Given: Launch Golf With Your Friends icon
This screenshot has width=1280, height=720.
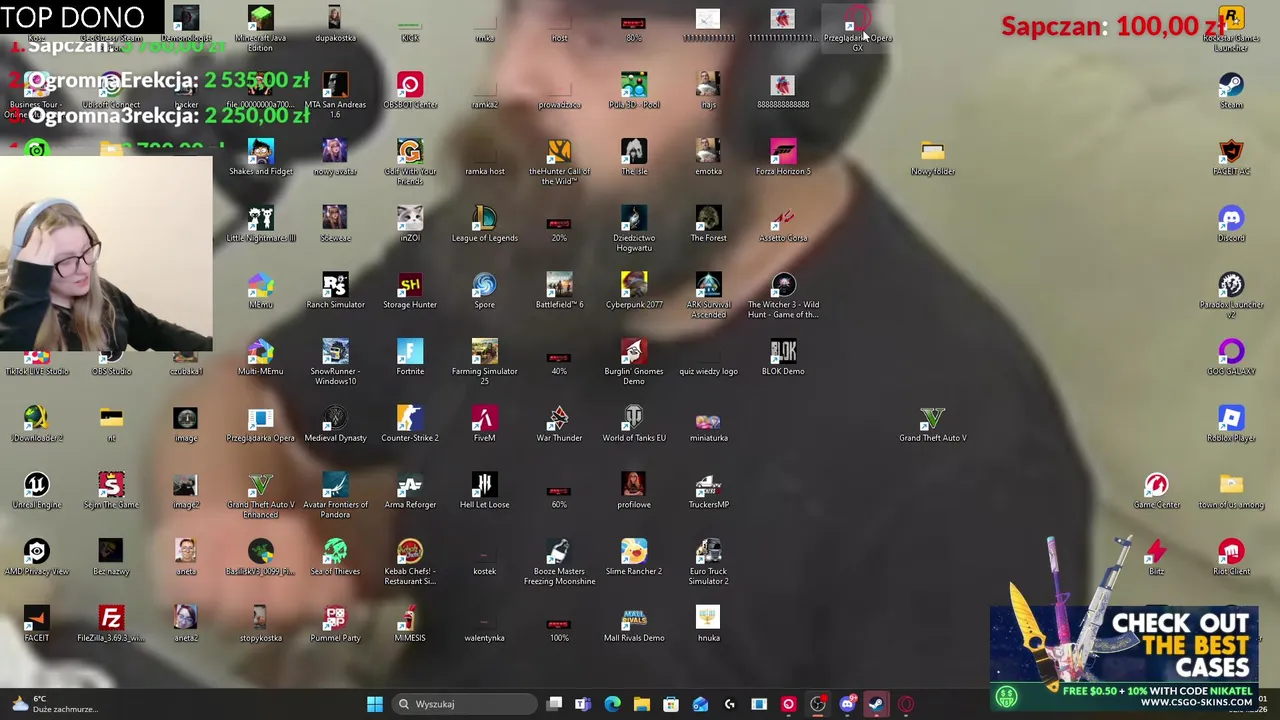Looking at the screenshot, I should click(x=410, y=162).
